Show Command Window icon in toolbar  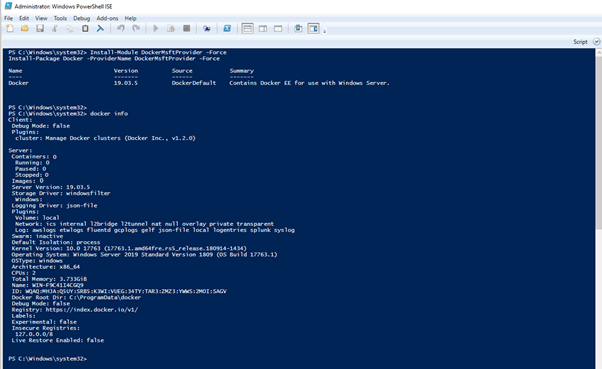click(298, 28)
